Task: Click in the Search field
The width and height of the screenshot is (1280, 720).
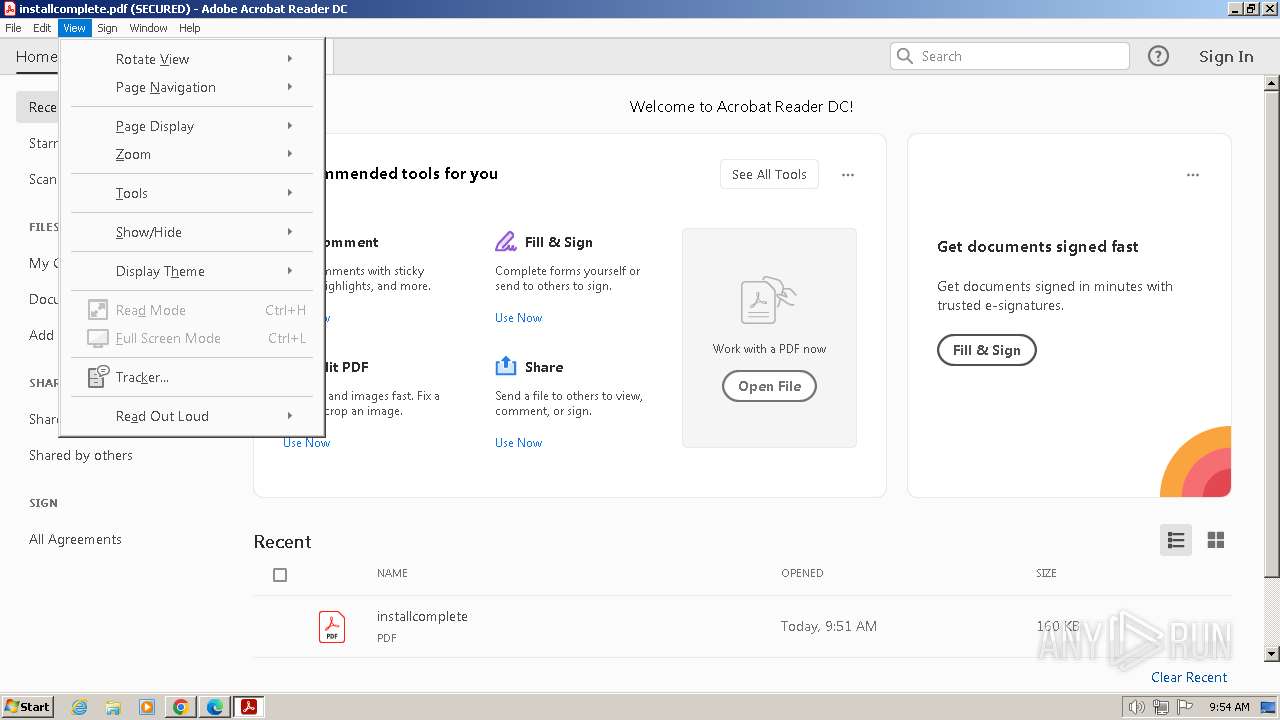Action: click(x=1010, y=56)
